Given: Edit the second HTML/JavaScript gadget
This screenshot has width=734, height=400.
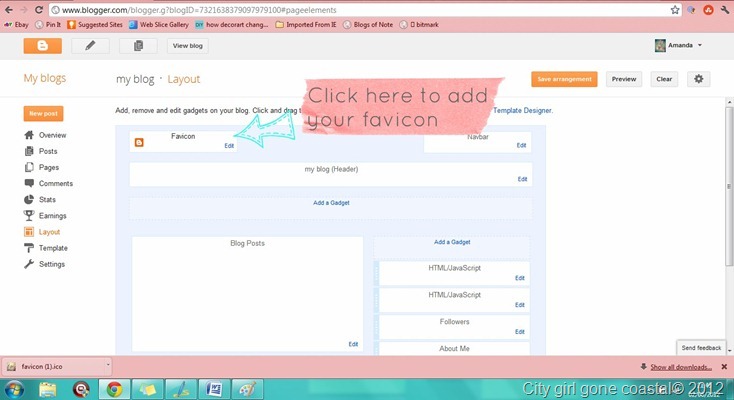Looking at the screenshot, I should click(x=520, y=304).
